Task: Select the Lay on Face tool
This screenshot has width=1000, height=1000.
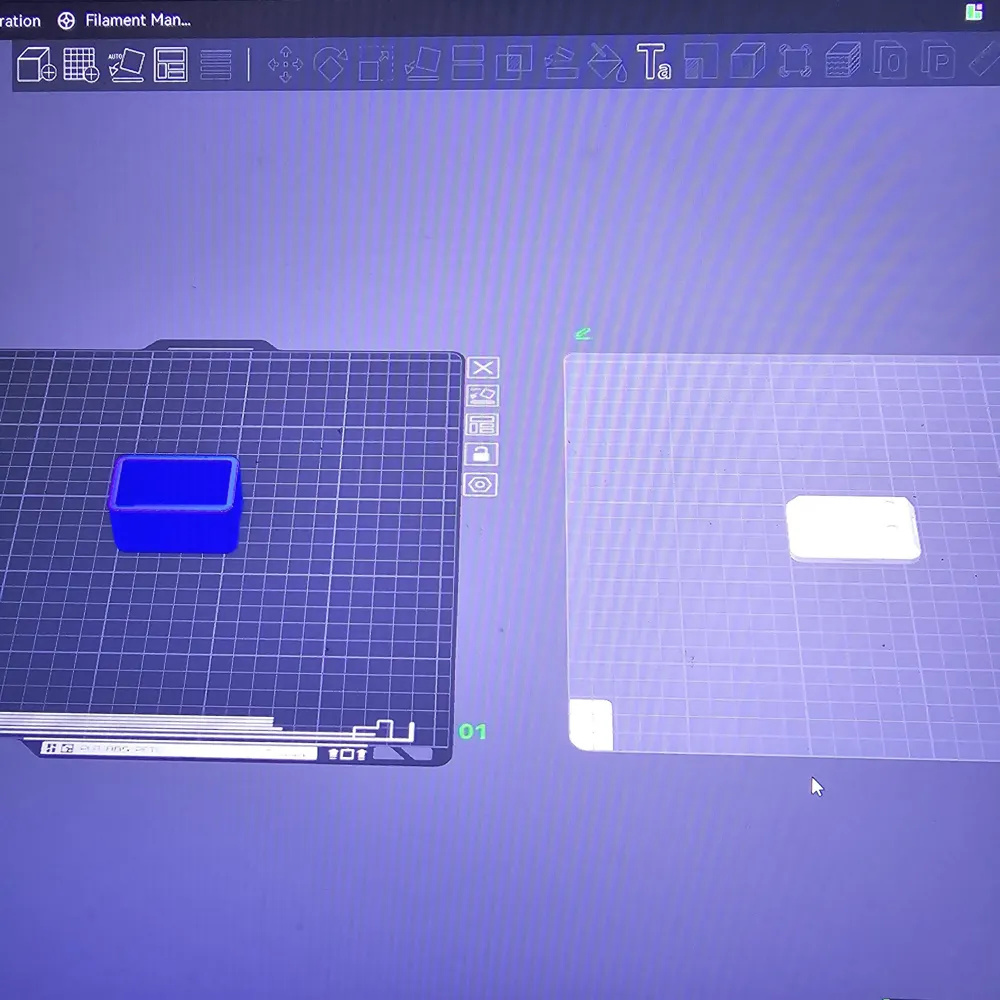Action: [x=422, y=64]
